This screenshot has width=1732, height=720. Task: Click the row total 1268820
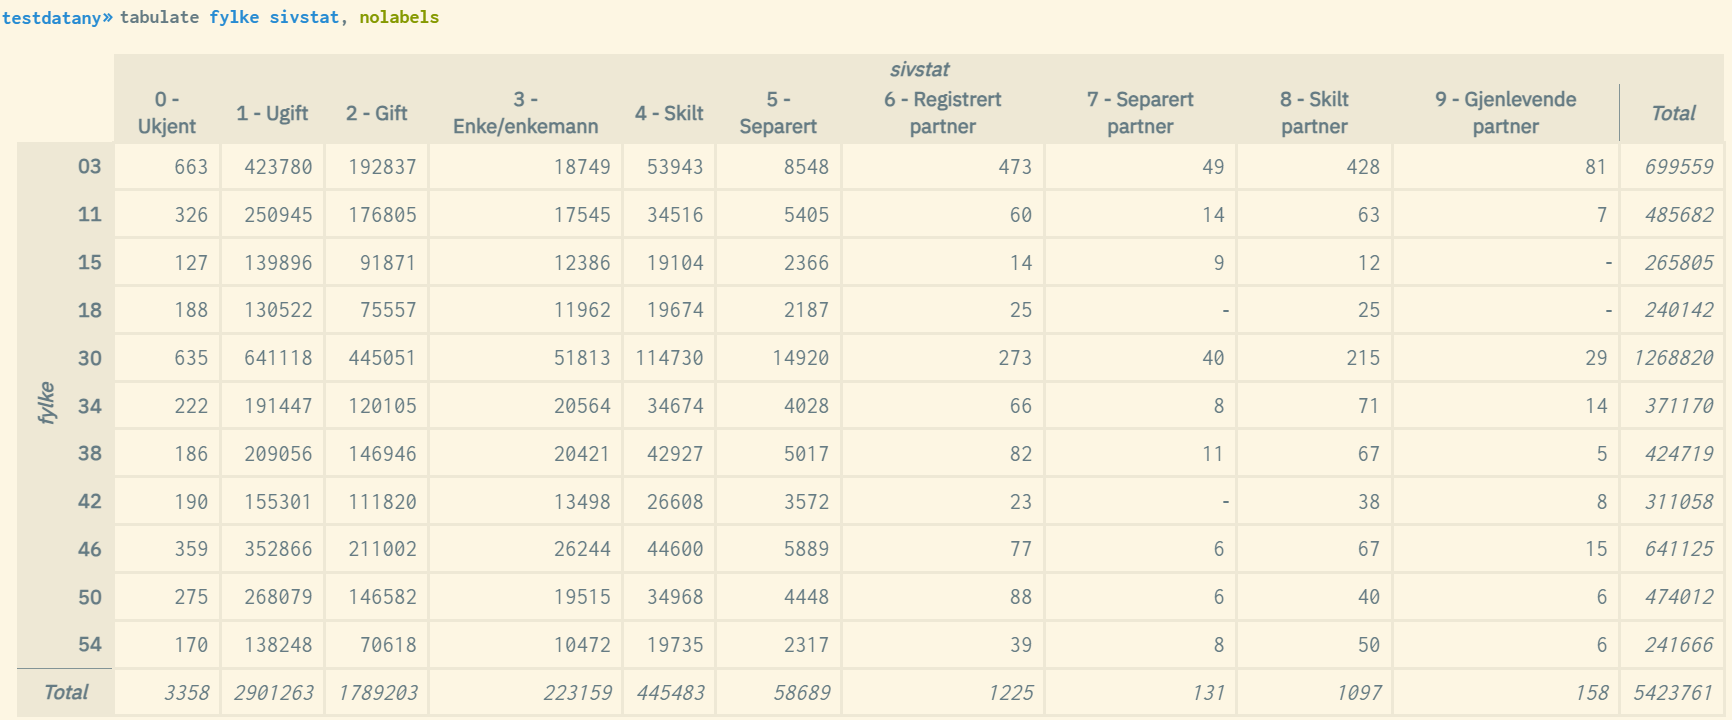tap(1673, 358)
